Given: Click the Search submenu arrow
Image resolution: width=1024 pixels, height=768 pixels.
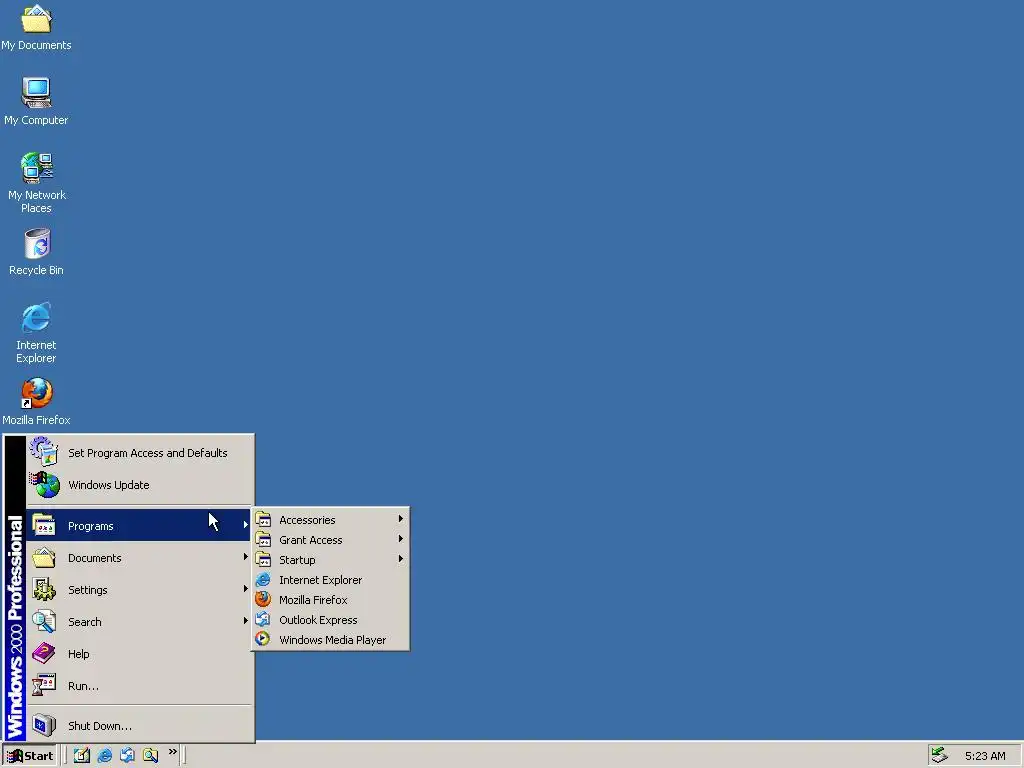Looking at the screenshot, I should [x=245, y=621].
